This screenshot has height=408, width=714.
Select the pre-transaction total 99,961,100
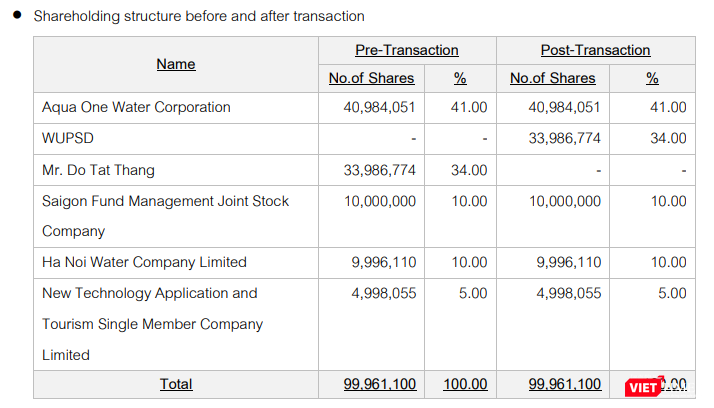[372, 384]
